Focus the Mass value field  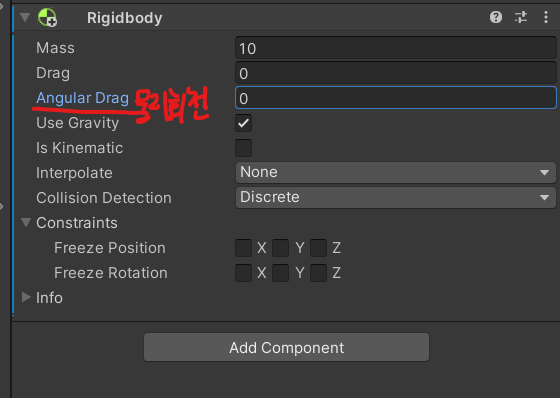coord(396,48)
